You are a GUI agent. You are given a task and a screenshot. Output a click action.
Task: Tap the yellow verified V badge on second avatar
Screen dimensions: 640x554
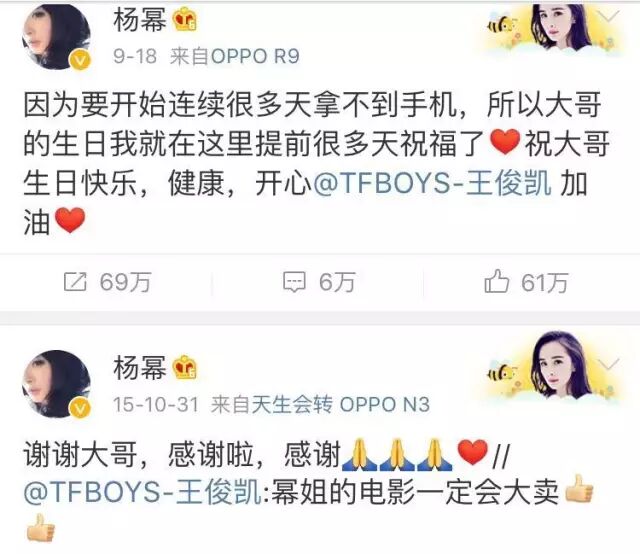point(80,408)
